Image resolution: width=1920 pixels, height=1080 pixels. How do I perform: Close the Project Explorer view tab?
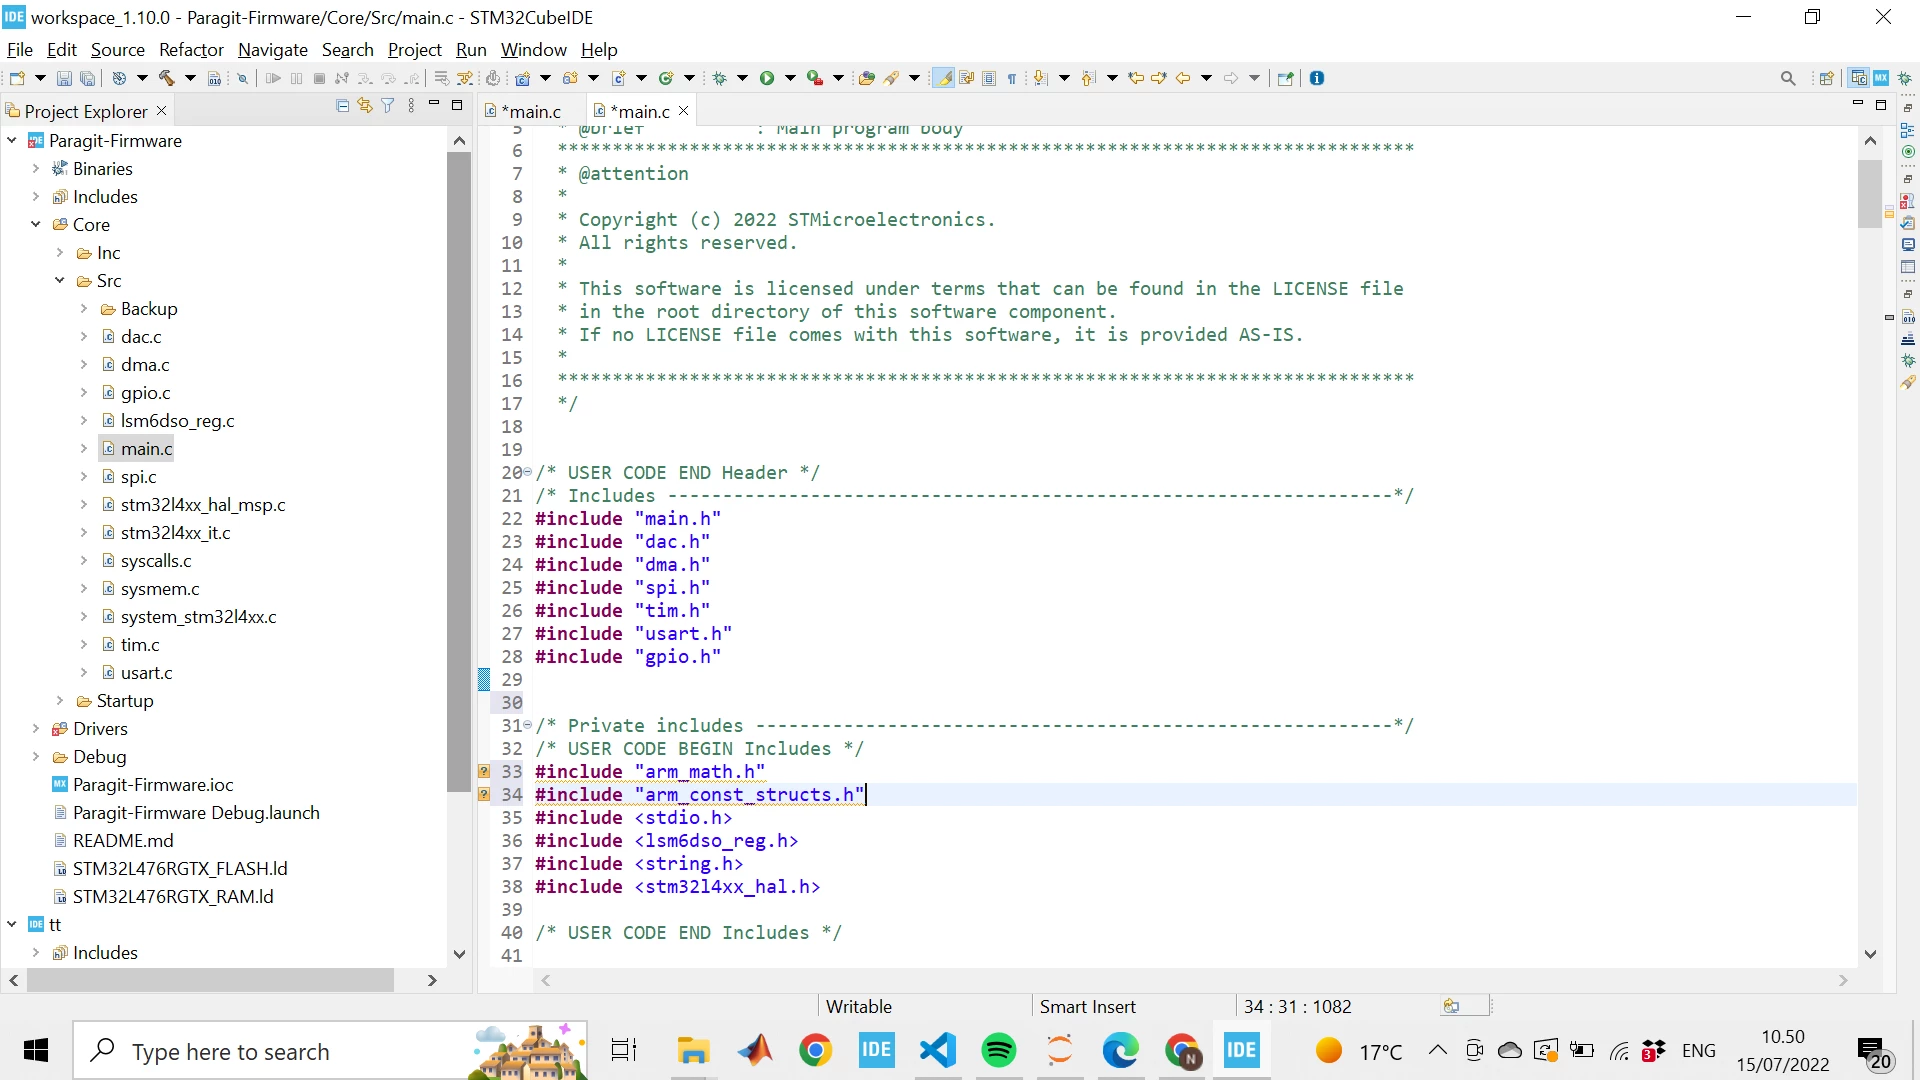click(x=162, y=110)
